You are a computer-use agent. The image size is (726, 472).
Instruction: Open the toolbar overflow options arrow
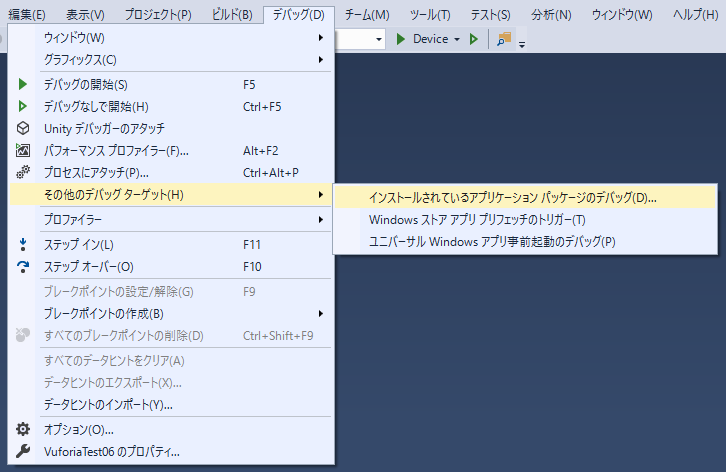tap(522, 45)
